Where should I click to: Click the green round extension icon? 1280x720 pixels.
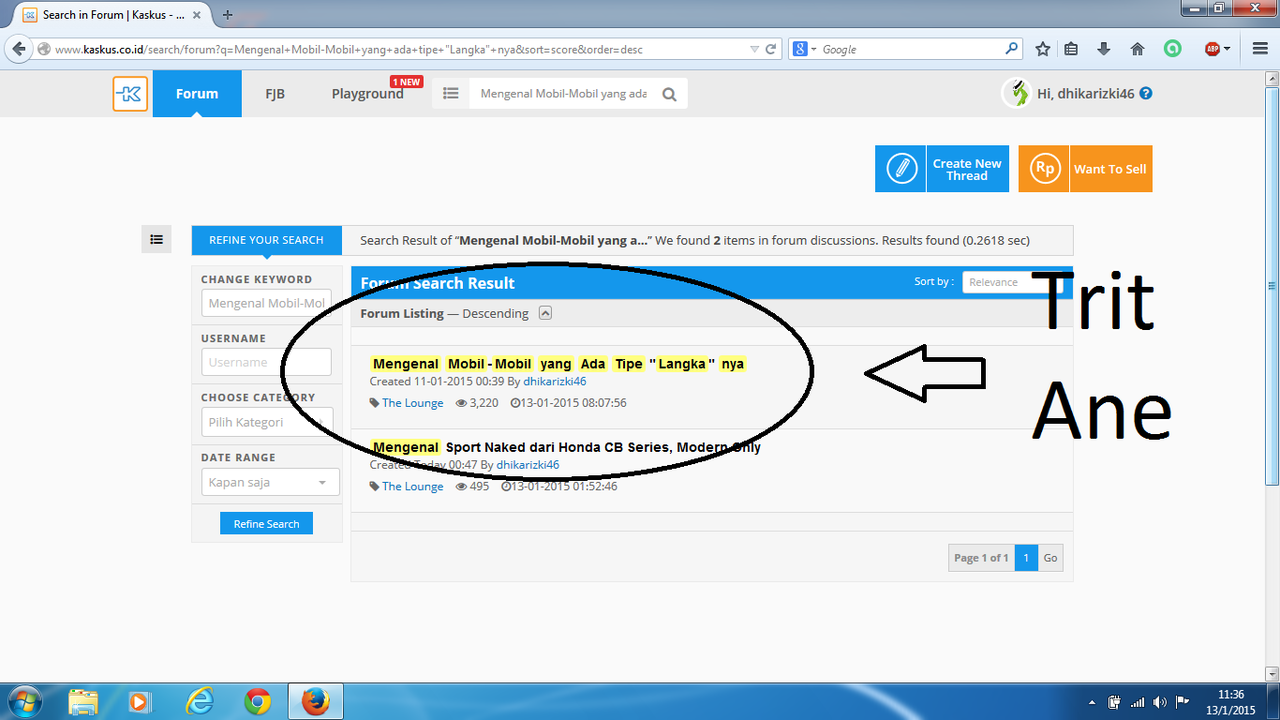click(1172, 49)
